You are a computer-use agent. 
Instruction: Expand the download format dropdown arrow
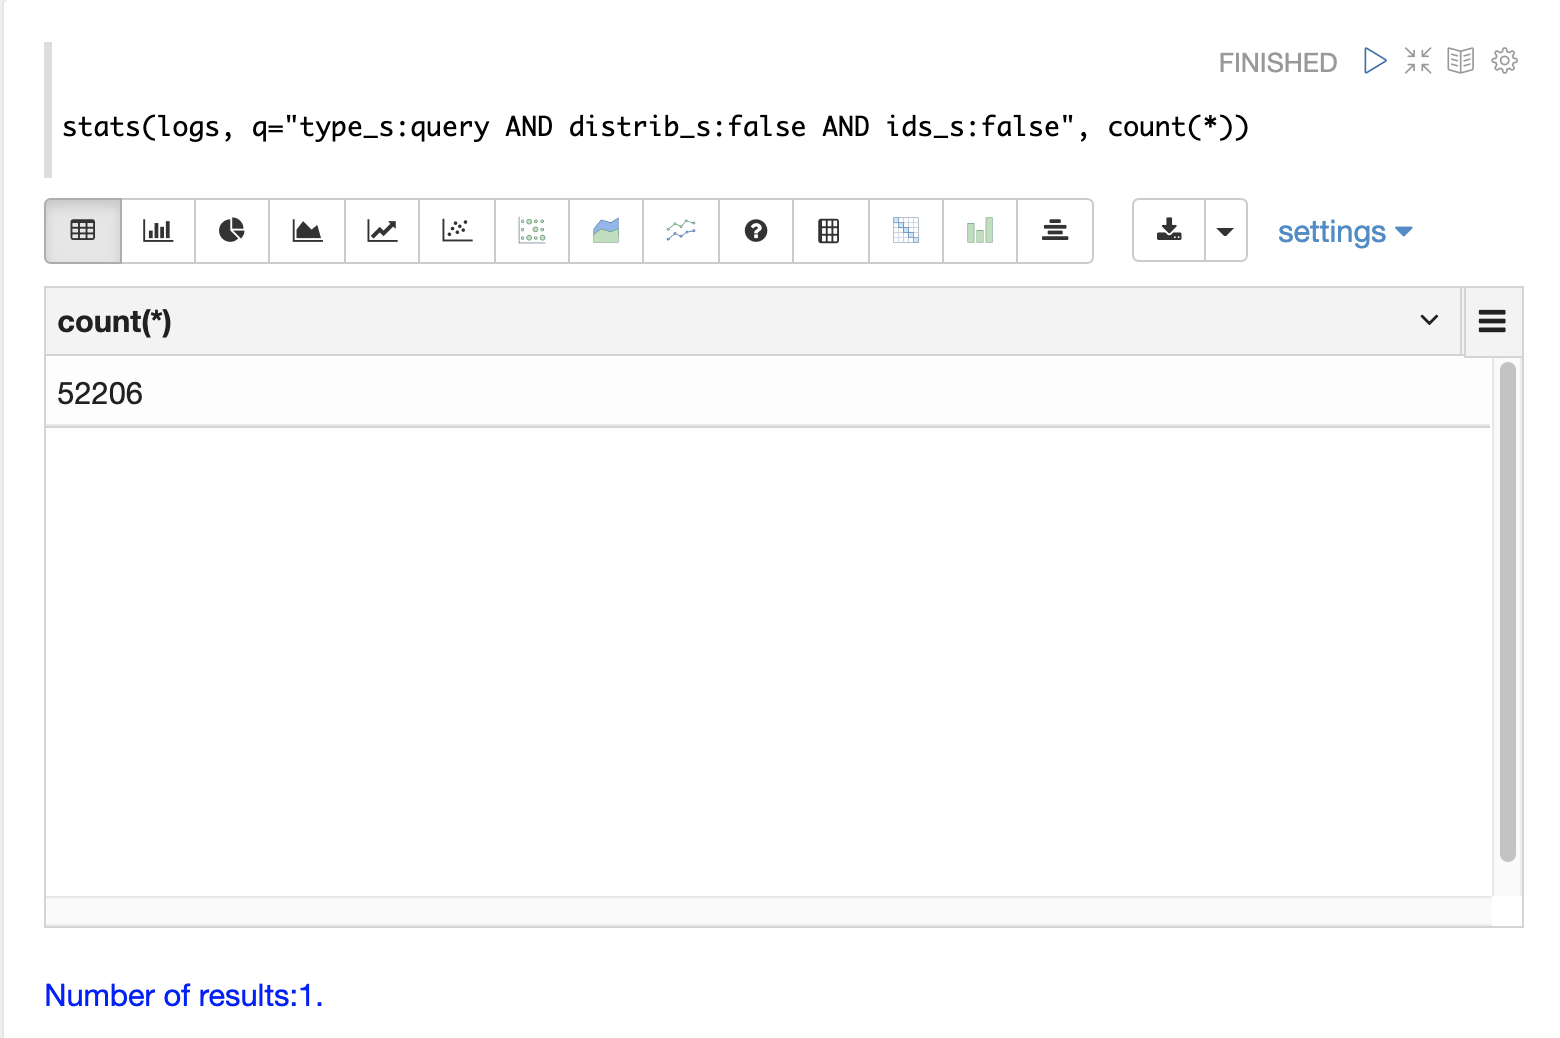coord(1225,231)
